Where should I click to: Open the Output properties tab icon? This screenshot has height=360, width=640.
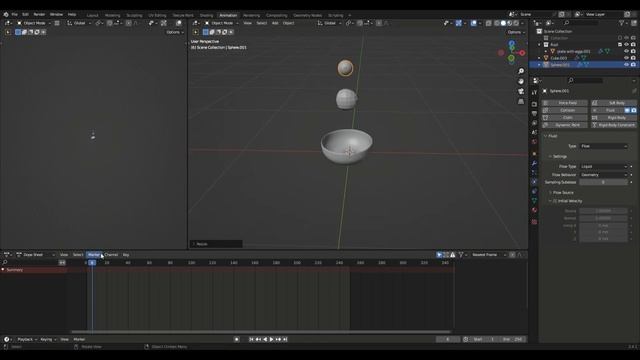(x=534, y=113)
